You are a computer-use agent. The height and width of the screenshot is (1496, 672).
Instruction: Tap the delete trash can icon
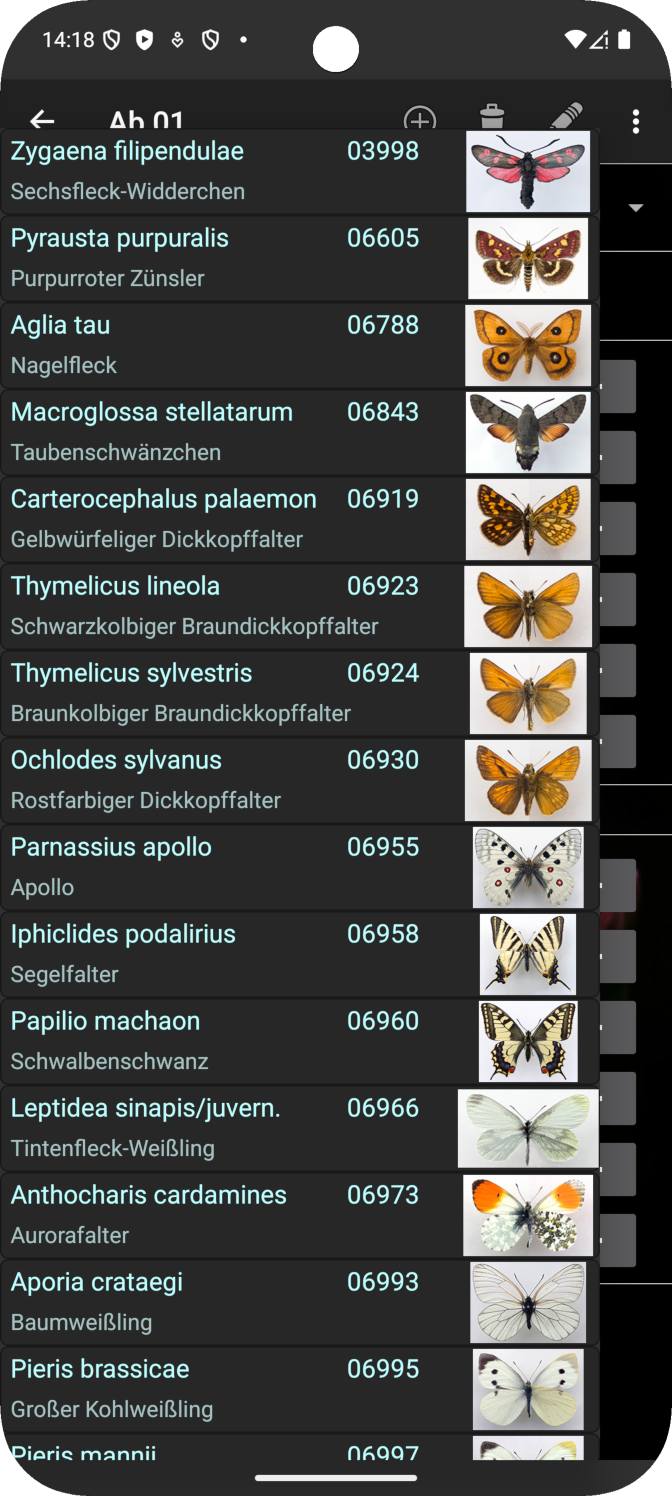tap(492, 117)
